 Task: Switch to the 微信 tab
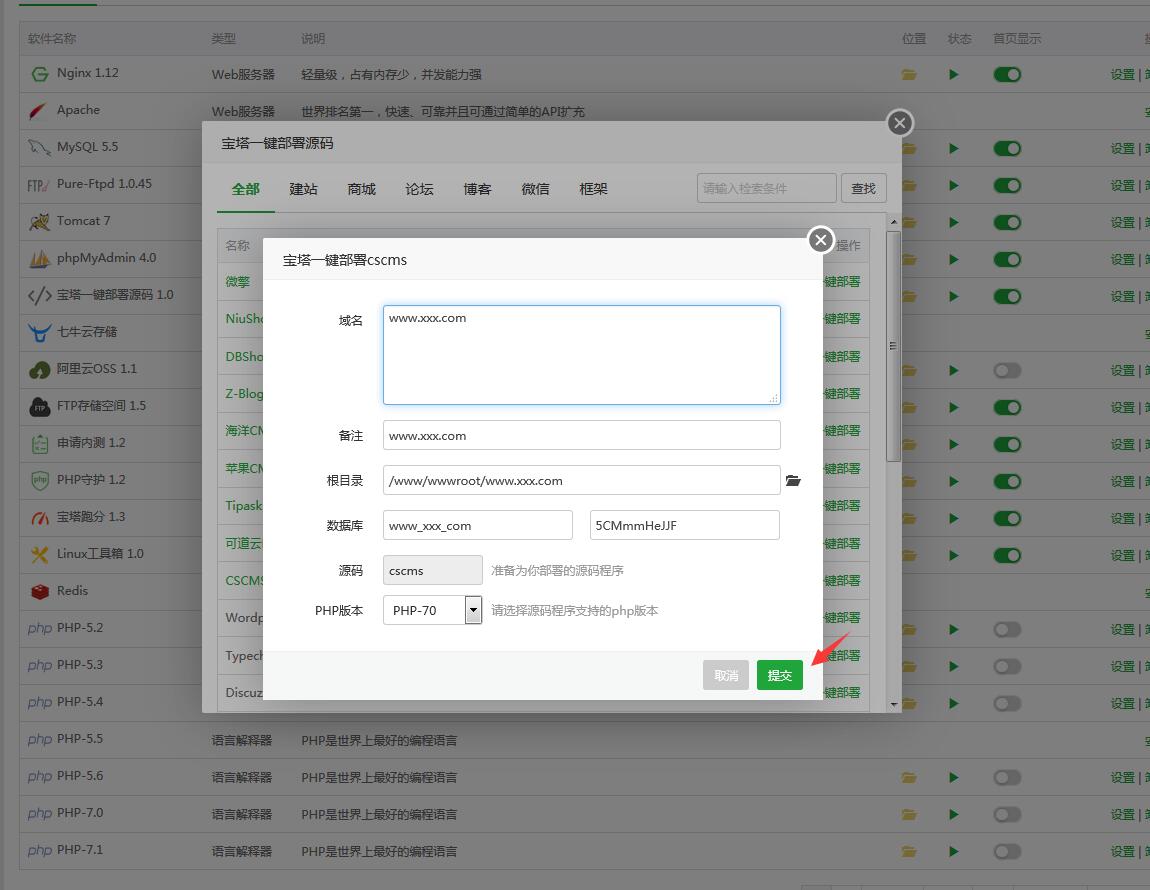tap(535, 189)
